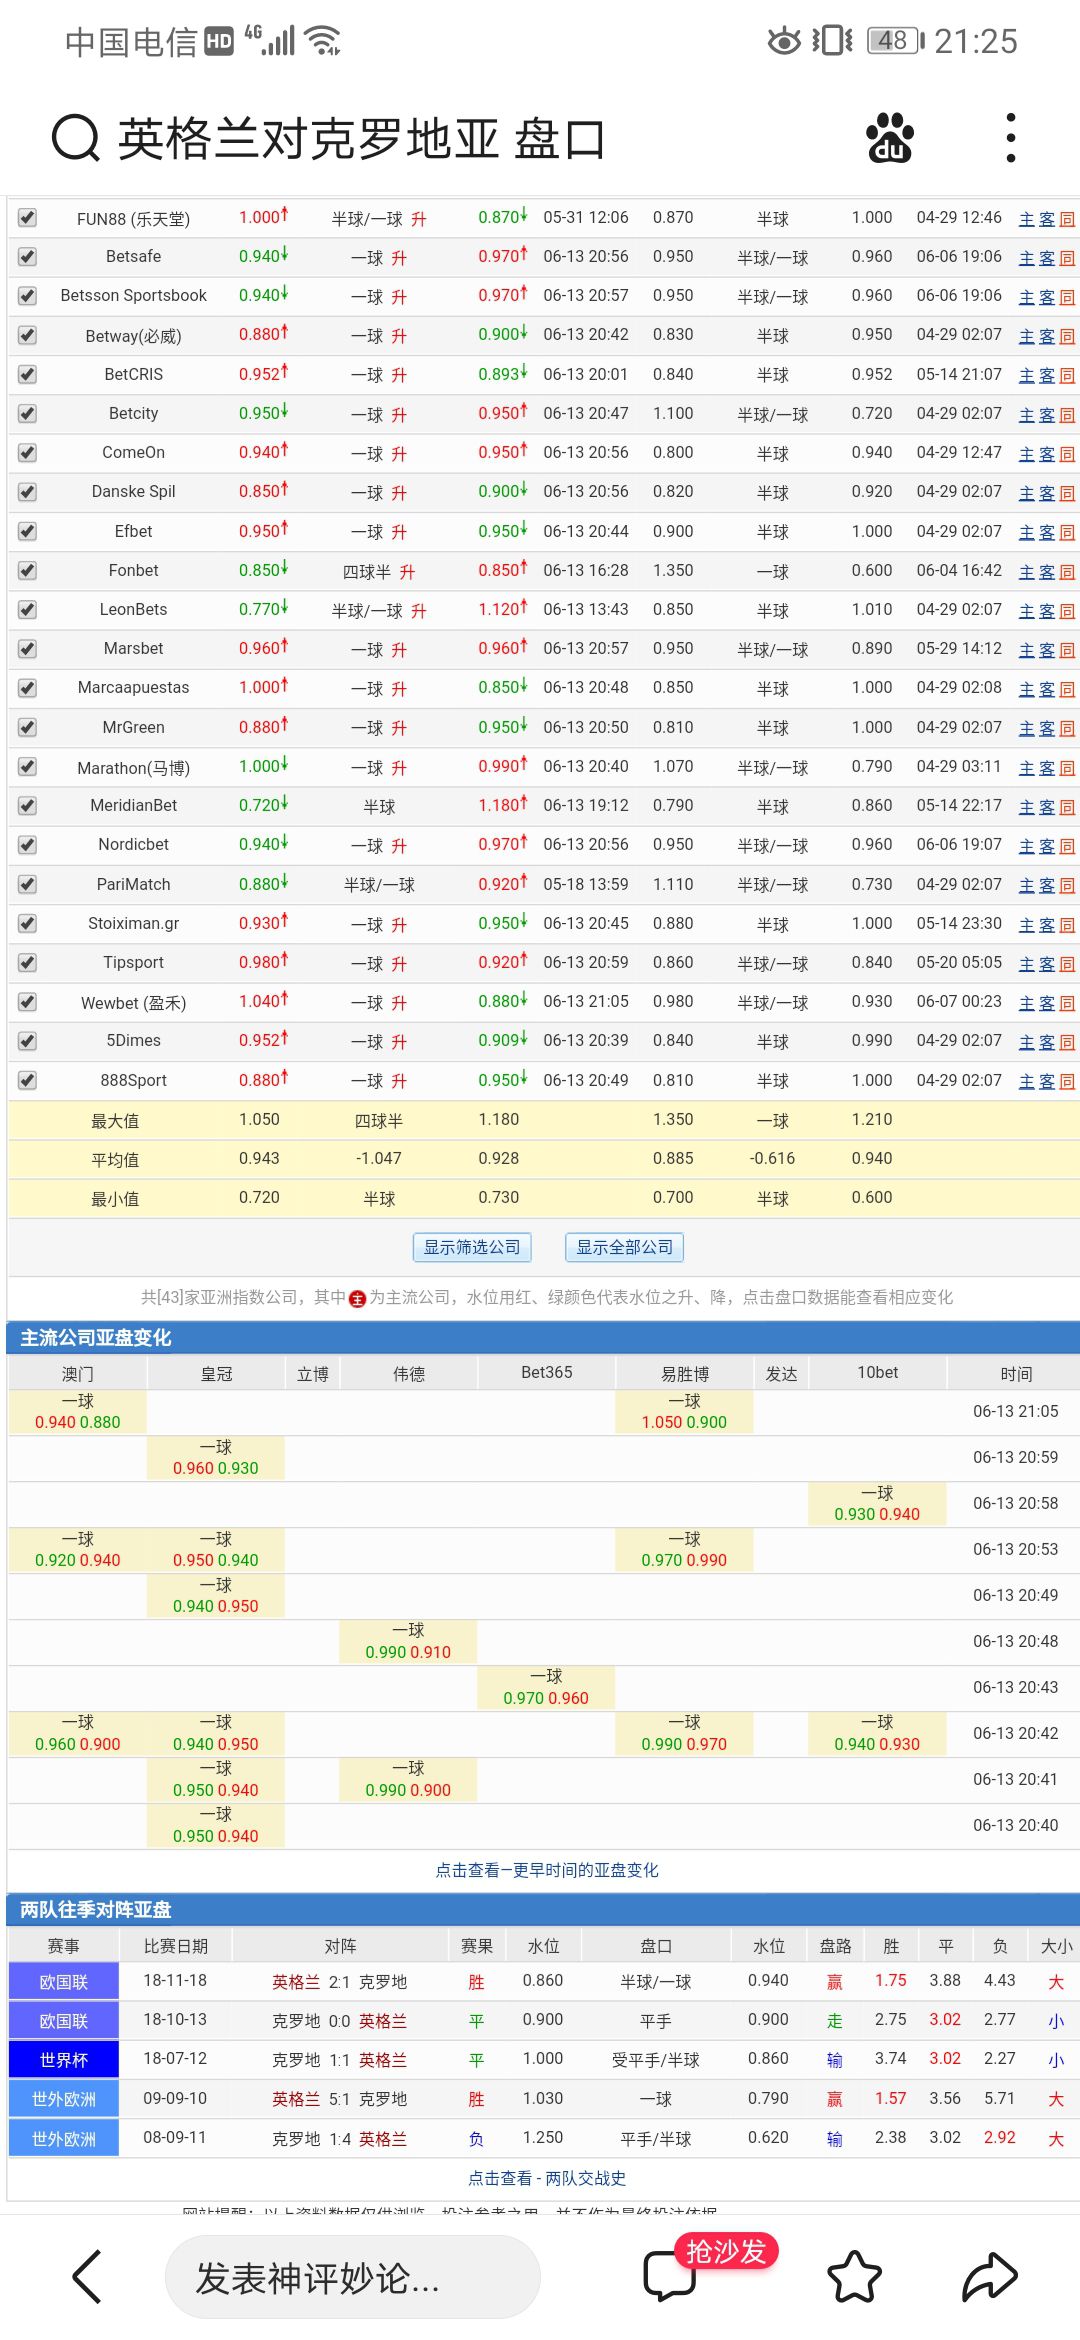Open 点击查看-更早时间的亚盘变化 link

click(x=546, y=1870)
